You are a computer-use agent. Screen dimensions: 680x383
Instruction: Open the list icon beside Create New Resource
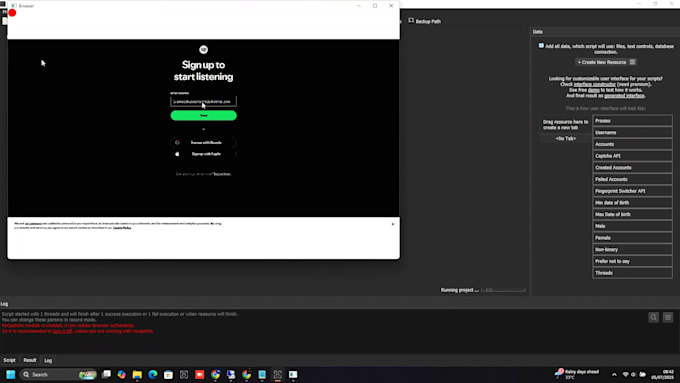[632, 62]
